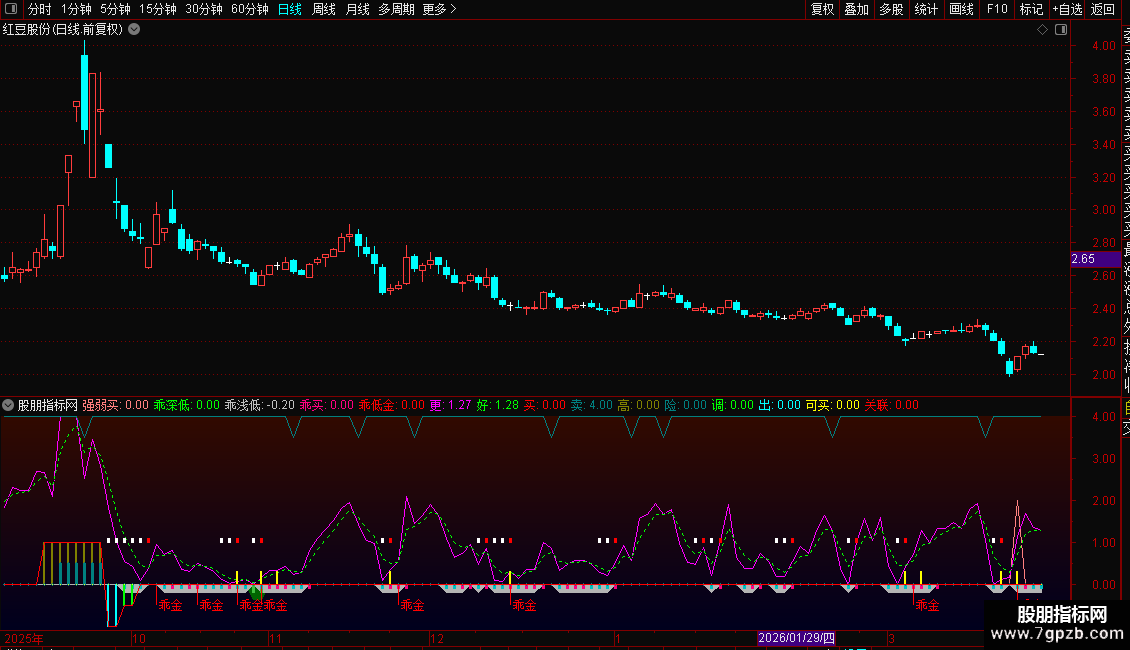Switch to 分时 intraday view
The height and width of the screenshot is (650, 1130).
[x=39, y=10]
